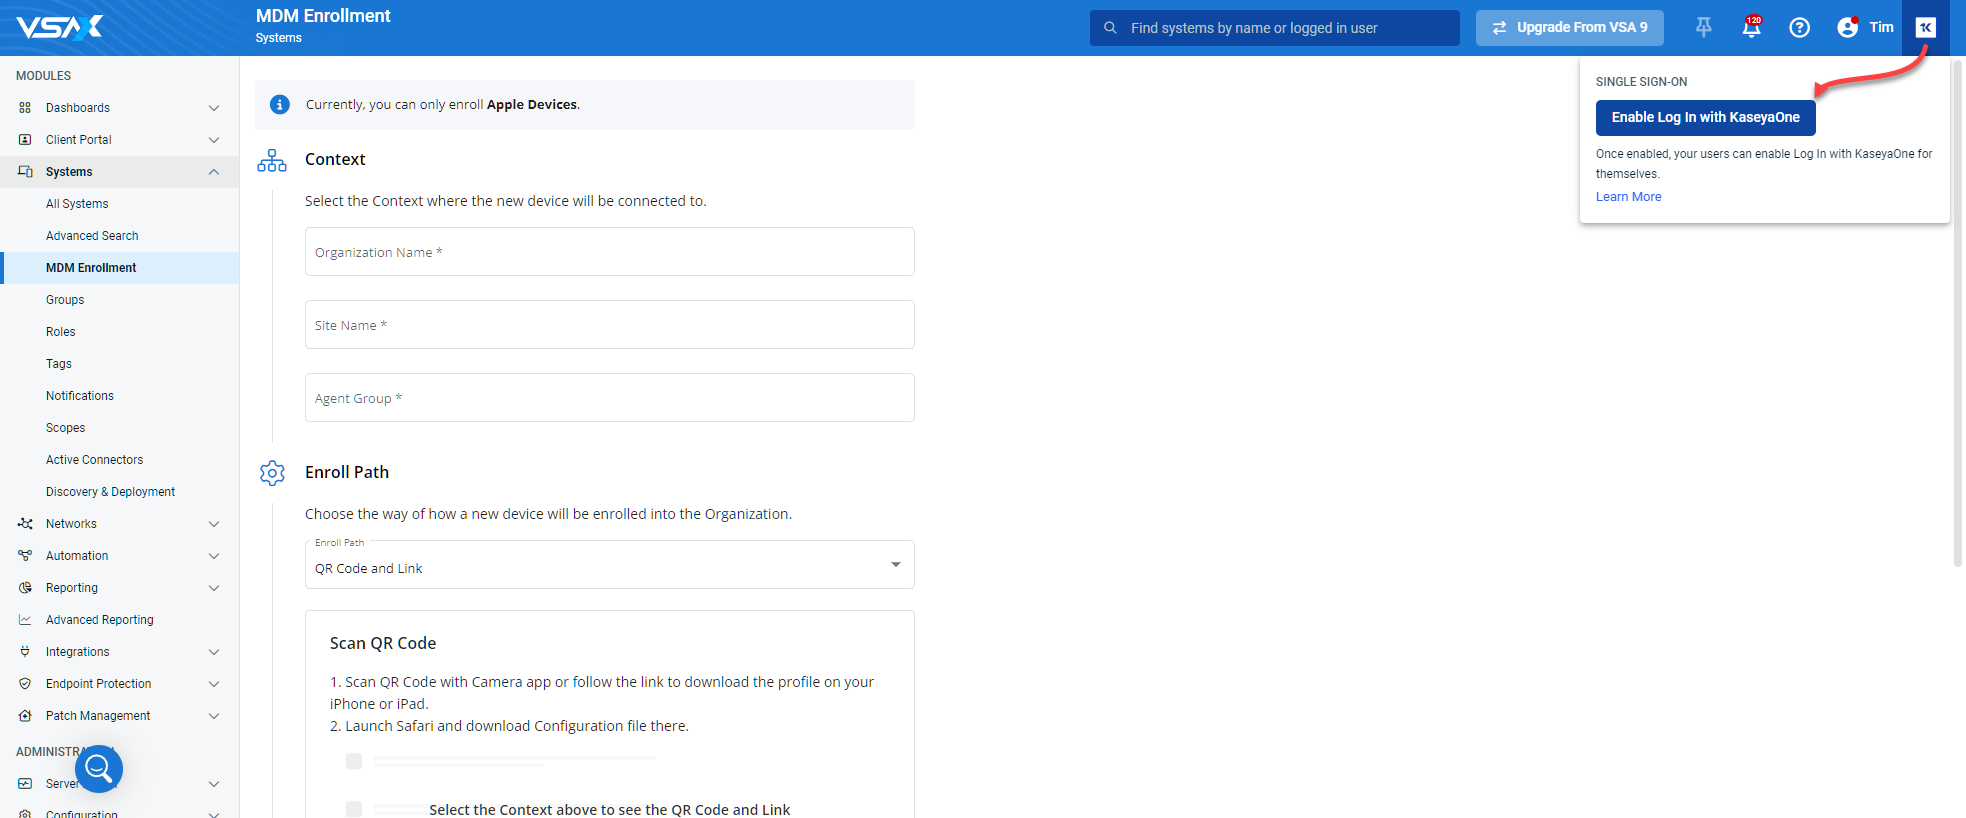Open the floating blue search chat bubble

click(x=99, y=768)
